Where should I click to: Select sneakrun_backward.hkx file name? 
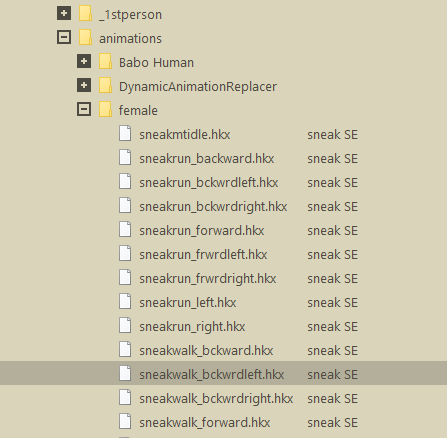207,159
